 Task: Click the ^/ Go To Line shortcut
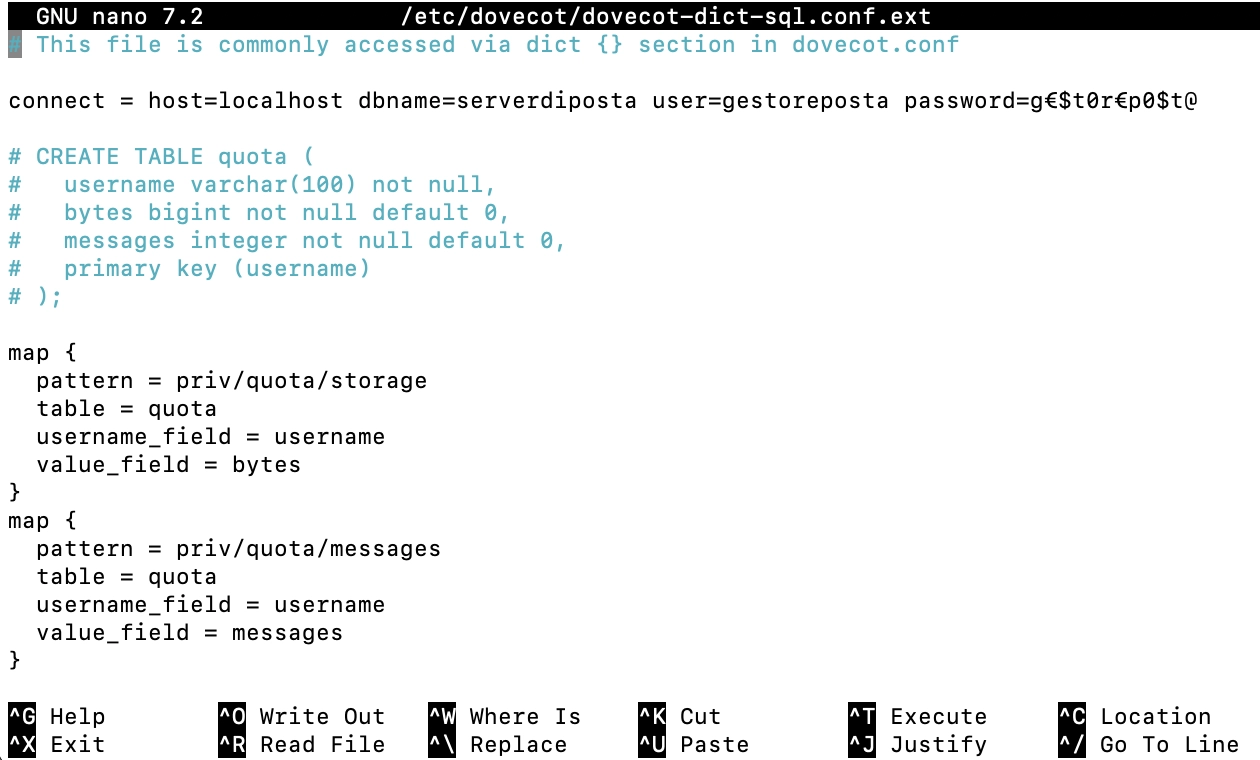tap(1148, 744)
